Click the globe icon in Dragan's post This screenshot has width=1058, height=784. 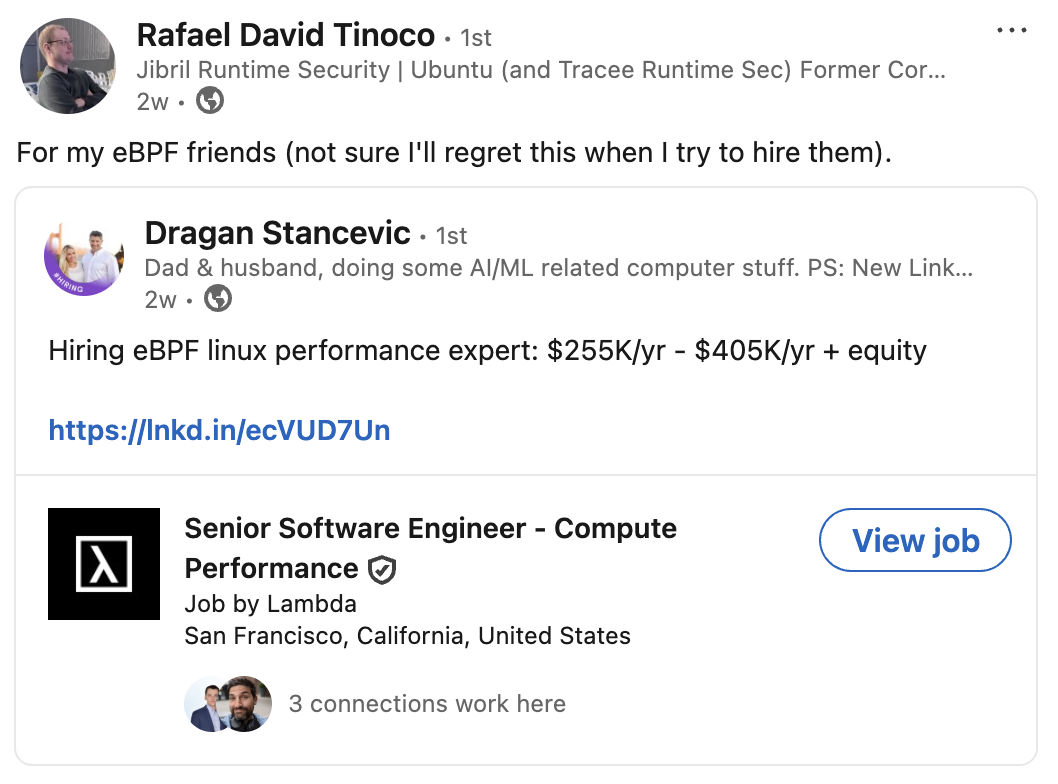click(218, 299)
